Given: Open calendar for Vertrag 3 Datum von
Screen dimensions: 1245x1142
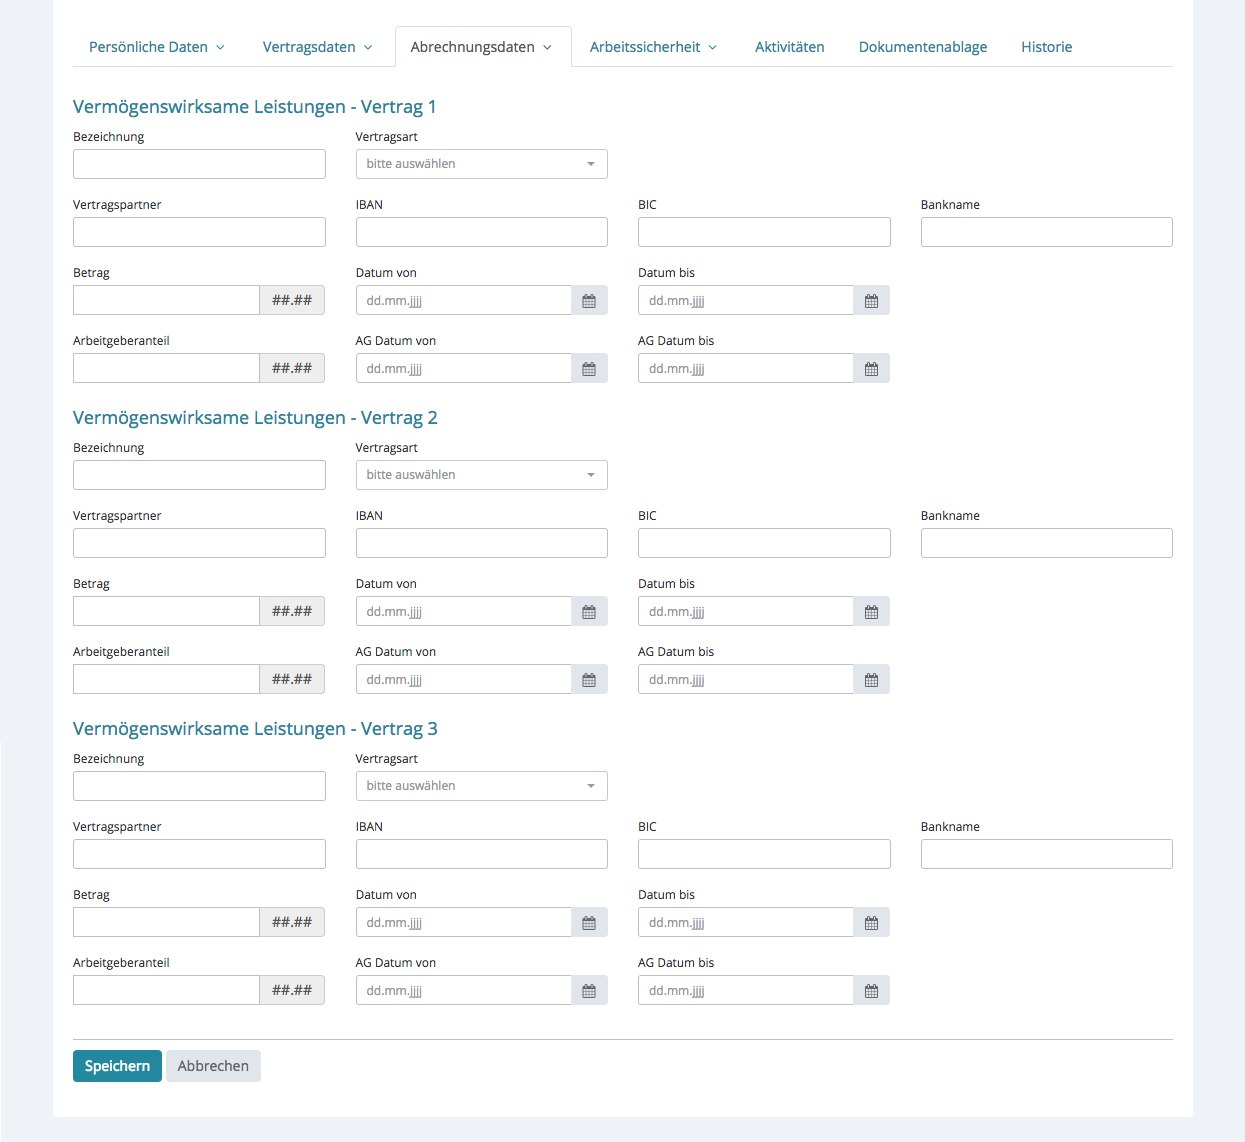Looking at the screenshot, I should (589, 923).
